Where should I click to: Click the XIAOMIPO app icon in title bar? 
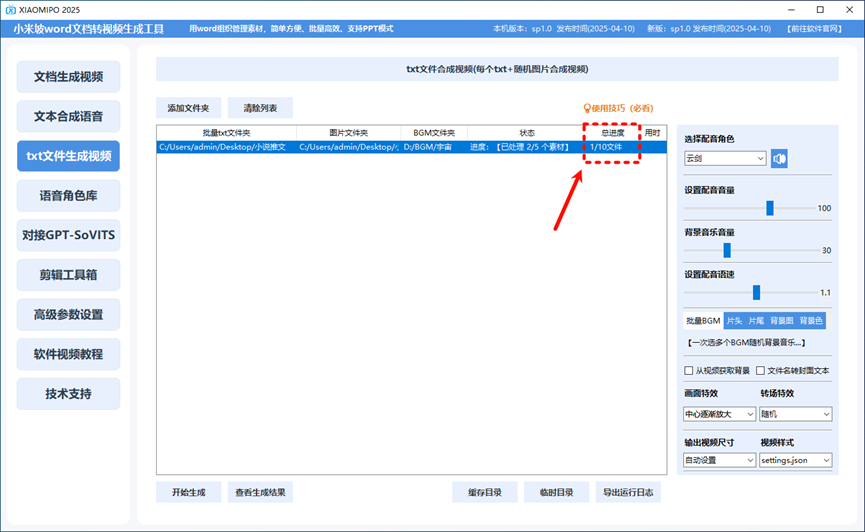point(10,10)
